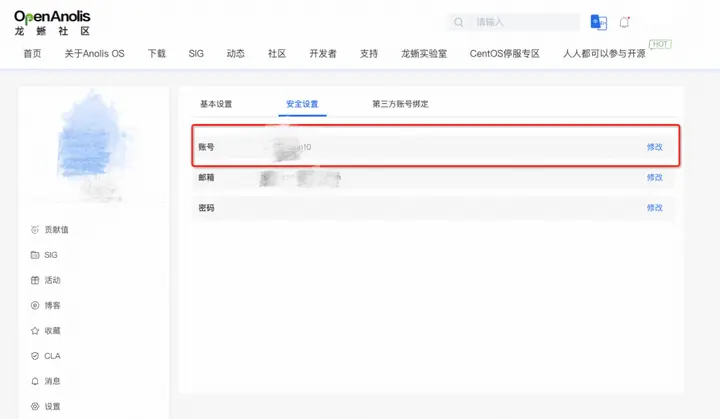Open 收藏 label in the sidebar
This screenshot has height=419, width=720.
[52, 331]
